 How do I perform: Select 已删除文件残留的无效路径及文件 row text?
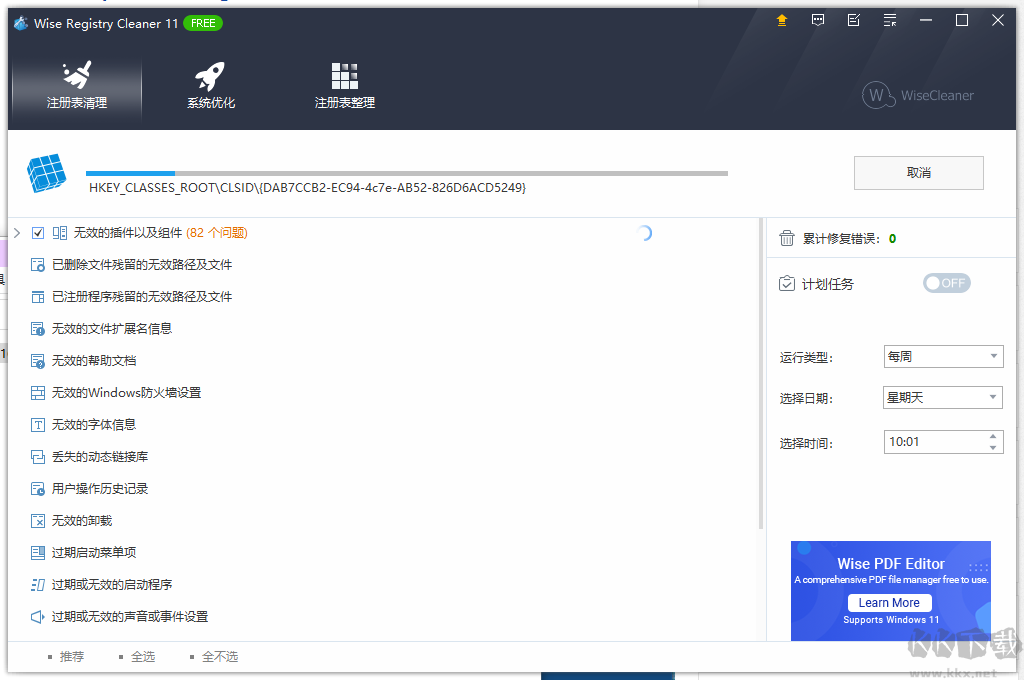[142, 265]
